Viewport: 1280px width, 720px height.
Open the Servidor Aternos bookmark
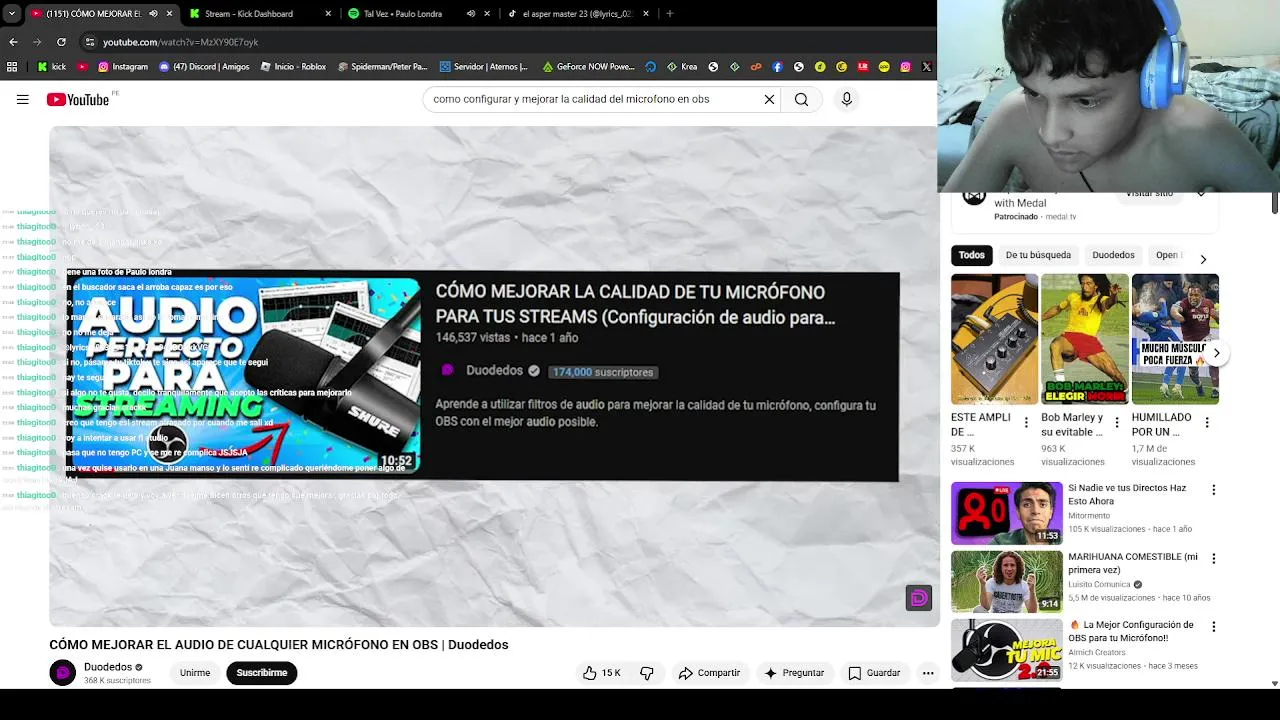[x=483, y=67]
